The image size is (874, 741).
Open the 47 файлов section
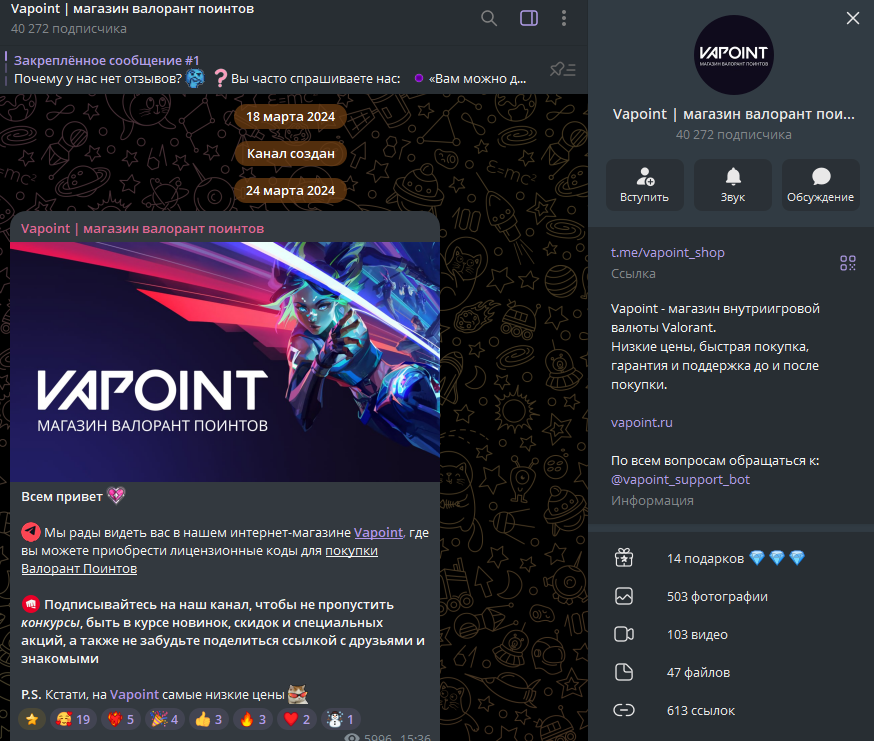[x=731, y=672]
